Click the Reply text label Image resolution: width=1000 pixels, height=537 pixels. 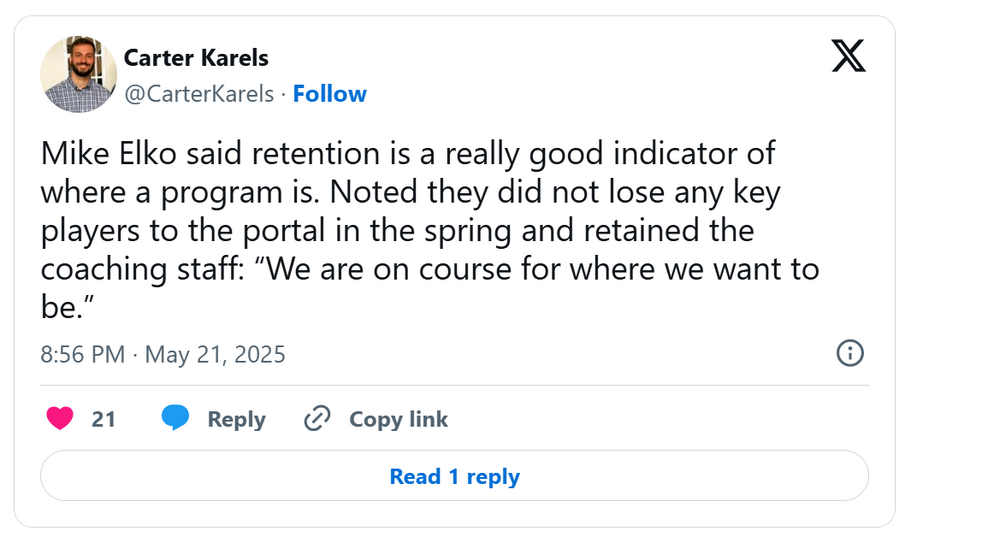click(x=236, y=419)
